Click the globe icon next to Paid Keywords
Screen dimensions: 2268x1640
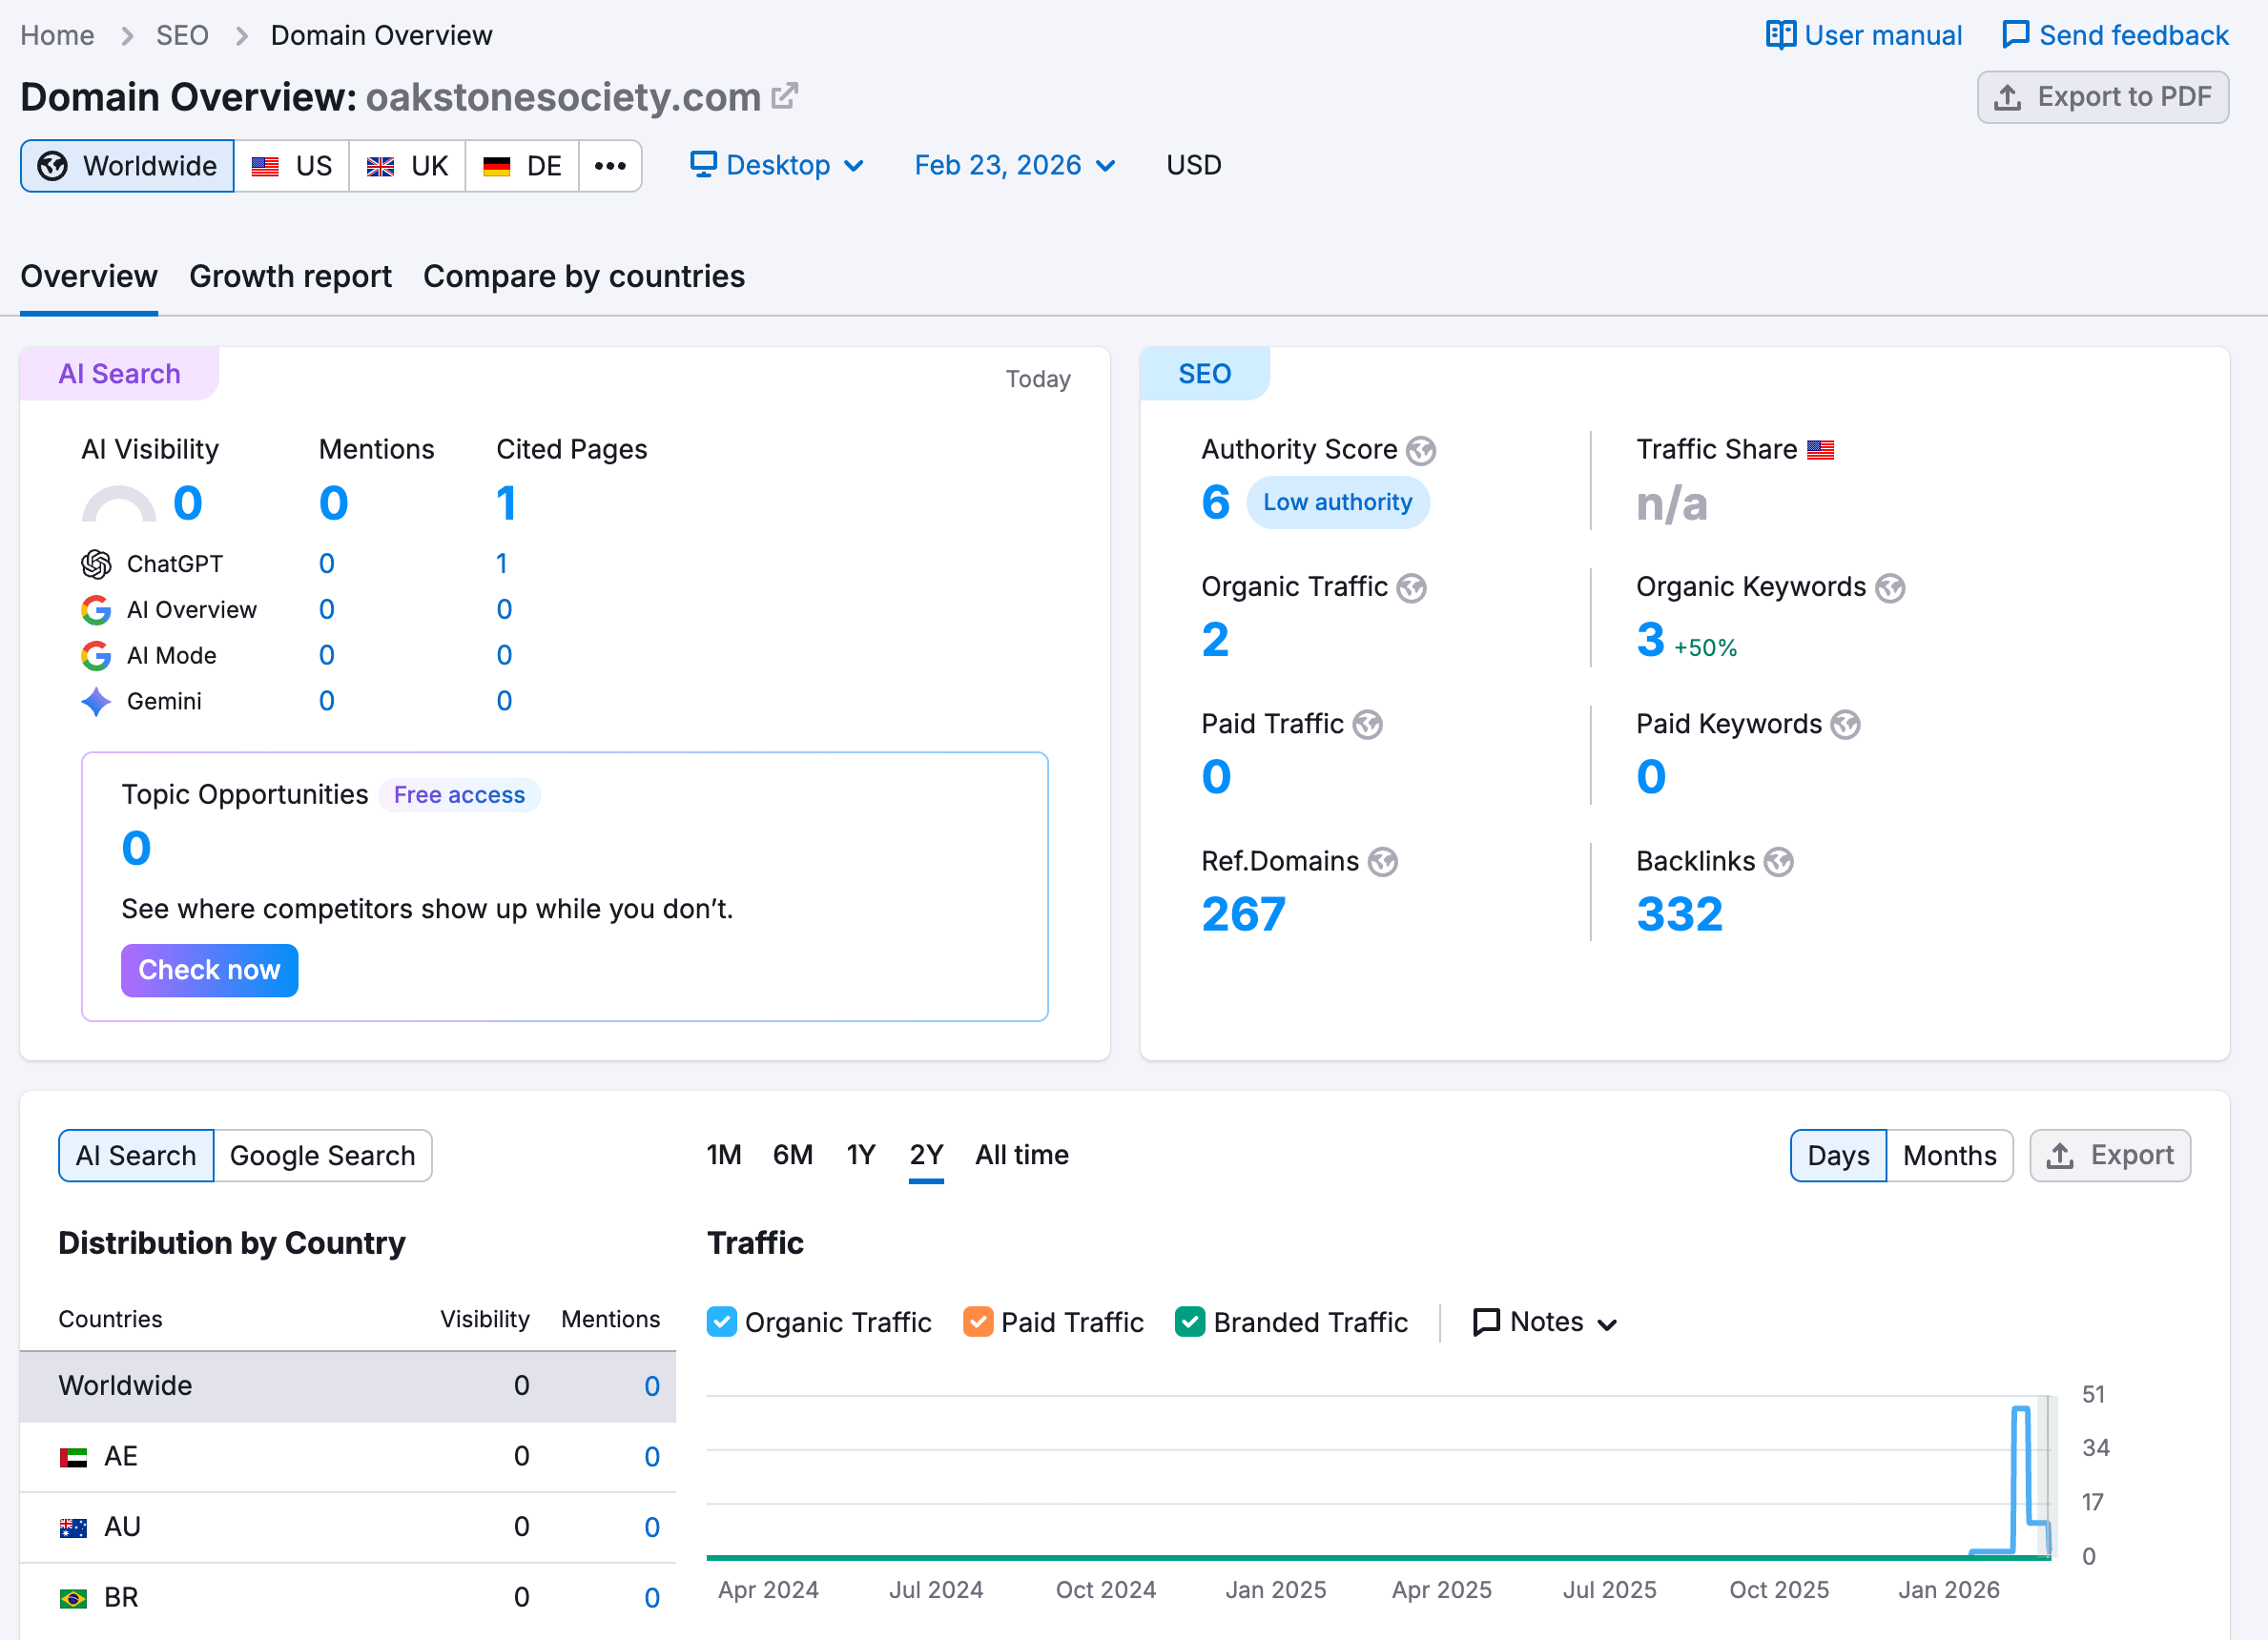click(1846, 725)
